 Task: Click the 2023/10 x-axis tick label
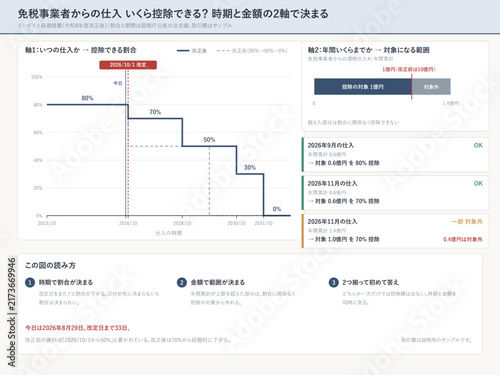[x=47, y=223]
